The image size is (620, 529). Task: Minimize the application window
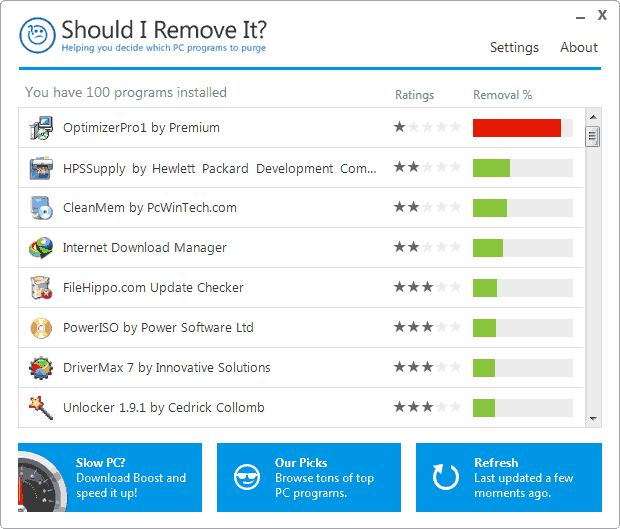[580, 17]
